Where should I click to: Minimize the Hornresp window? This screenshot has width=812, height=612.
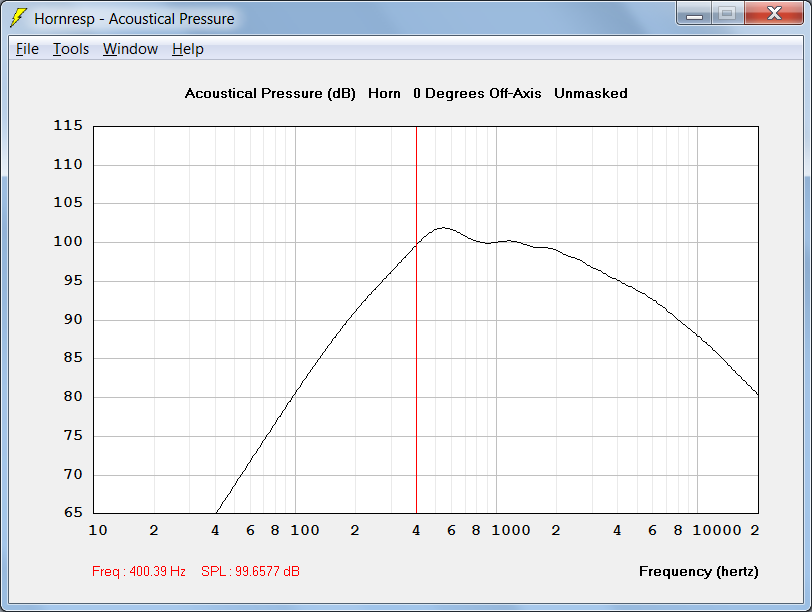pos(694,13)
